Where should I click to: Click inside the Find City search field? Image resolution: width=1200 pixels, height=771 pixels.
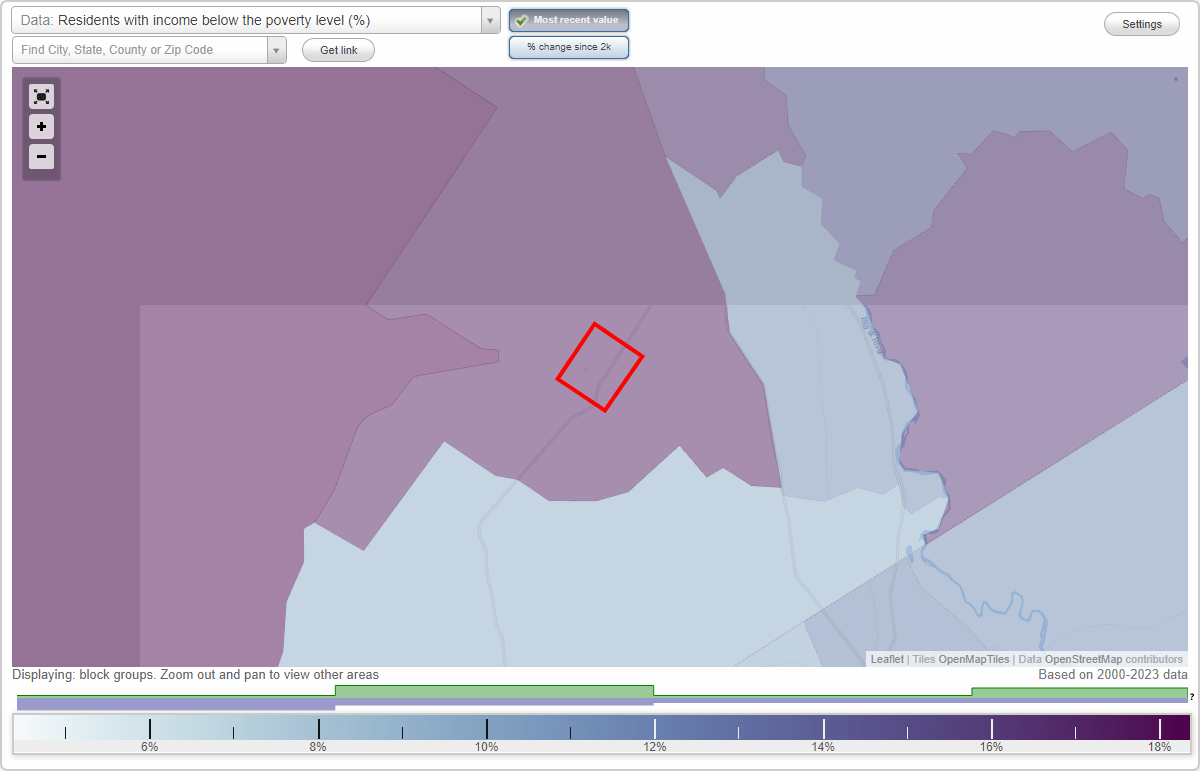pyautogui.click(x=140, y=49)
